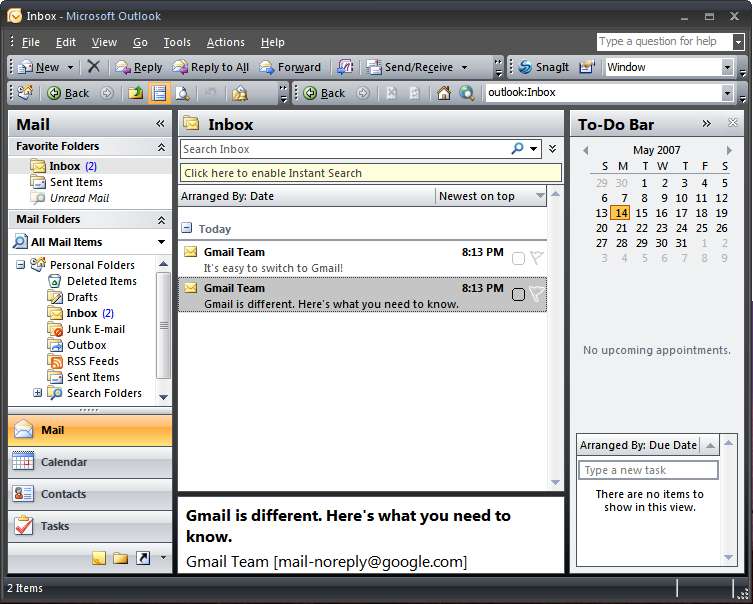Click the Print Preview icon
The width and height of the screenshot is (753, 604).
[182, 93]
